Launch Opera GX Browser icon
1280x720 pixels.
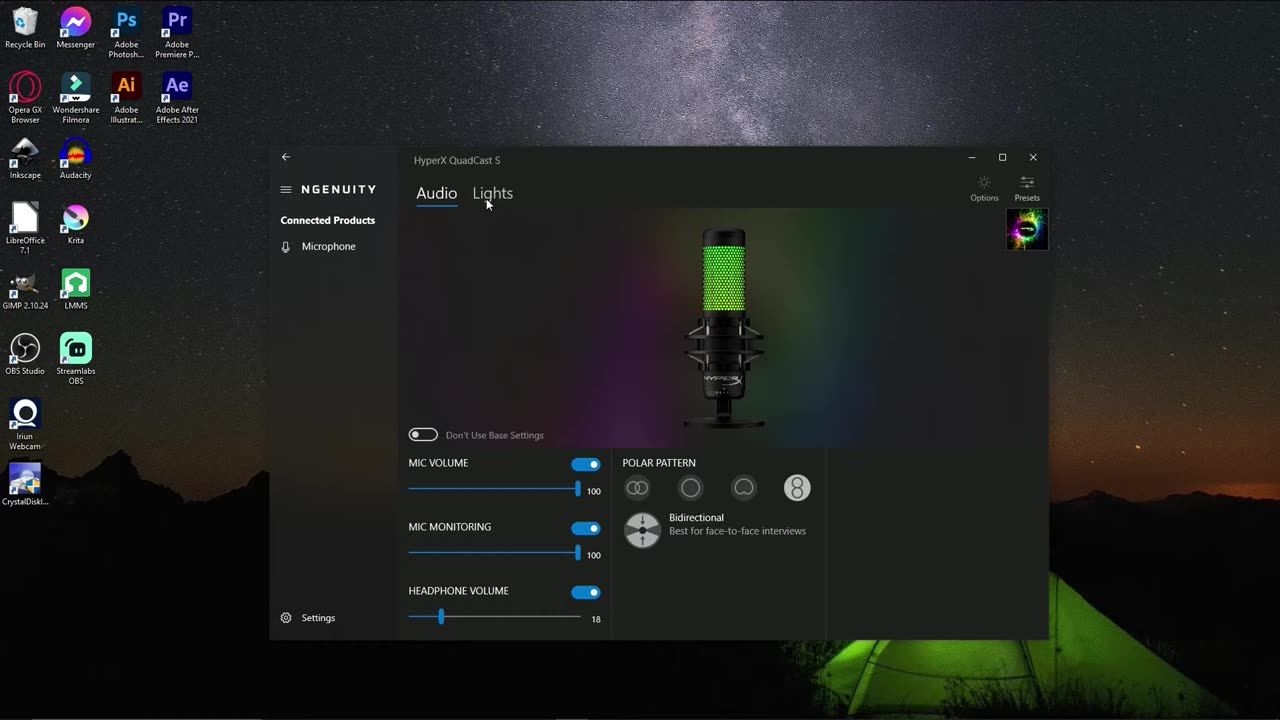pyautogui.click(x=25, y=99)
